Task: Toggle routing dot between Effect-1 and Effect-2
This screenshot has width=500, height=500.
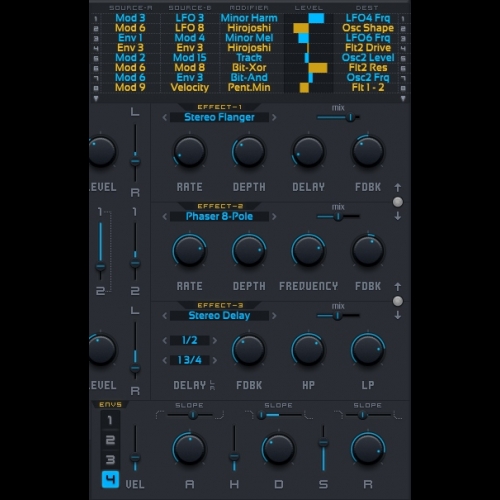Action: tap(397, 202)
